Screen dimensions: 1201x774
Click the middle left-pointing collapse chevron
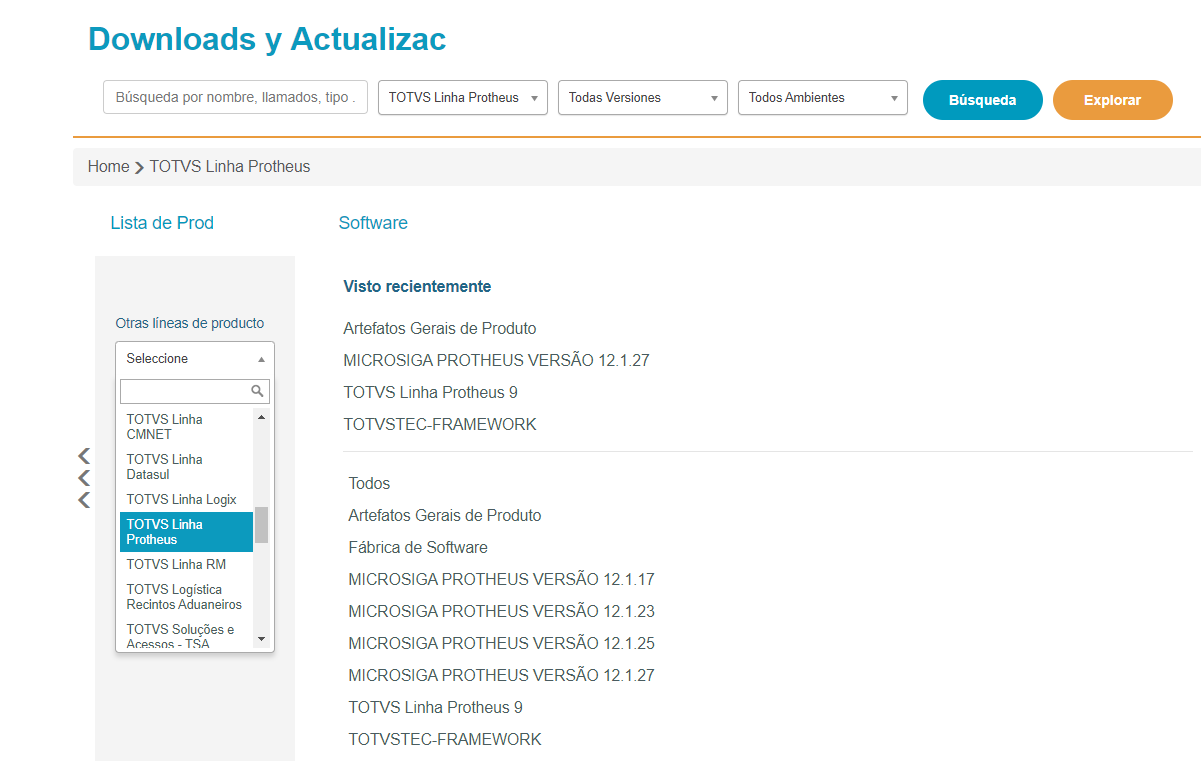(84, 478)
